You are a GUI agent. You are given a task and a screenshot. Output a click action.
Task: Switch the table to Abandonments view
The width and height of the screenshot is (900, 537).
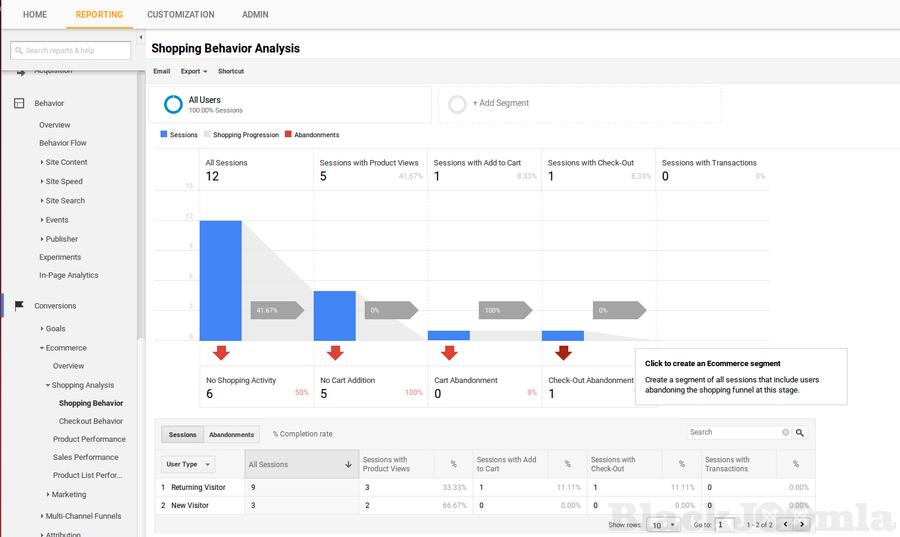coord(231,435)
